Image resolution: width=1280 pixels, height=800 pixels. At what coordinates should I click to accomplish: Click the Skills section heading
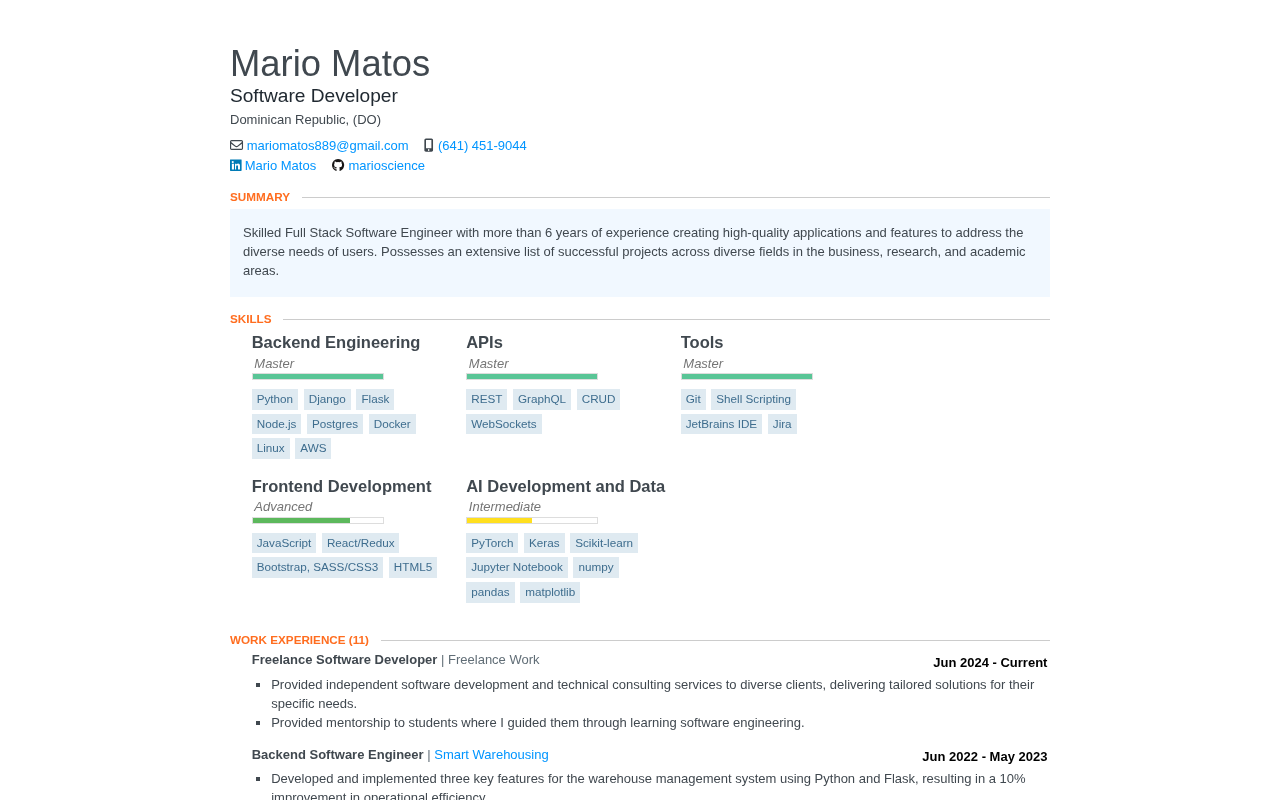[250, 319]
